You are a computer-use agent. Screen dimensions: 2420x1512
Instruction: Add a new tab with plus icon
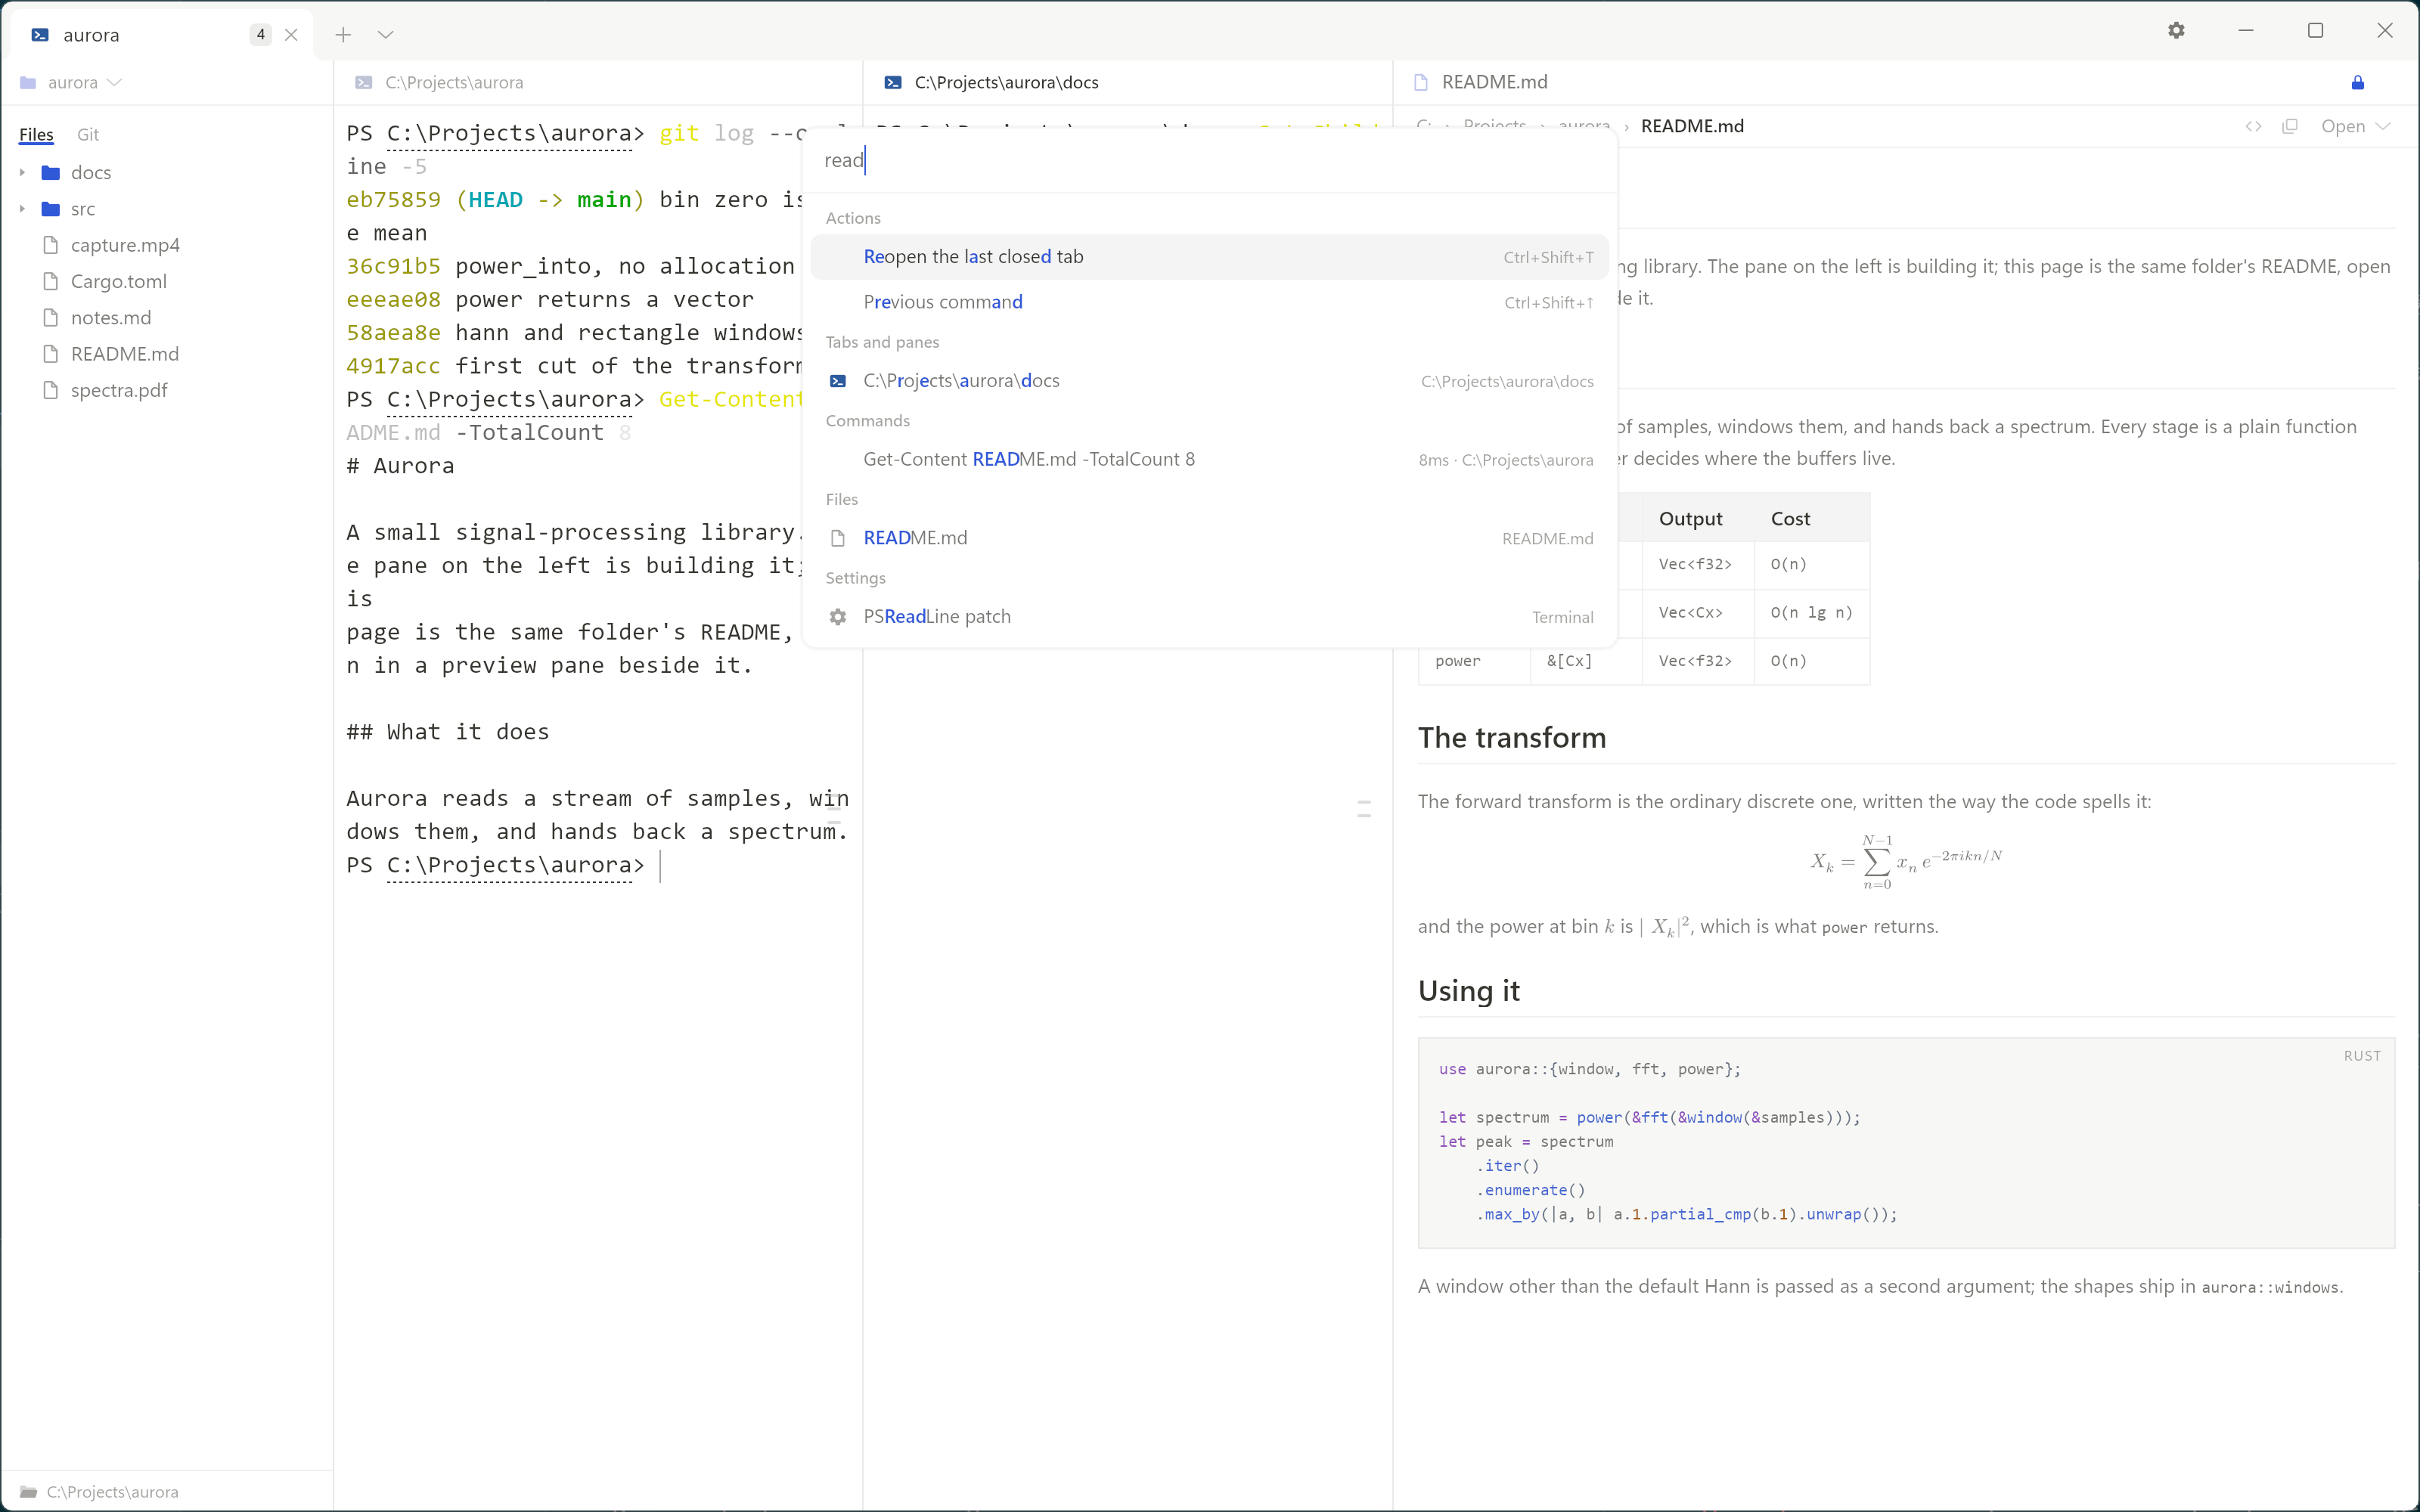[x=343, y=35]
